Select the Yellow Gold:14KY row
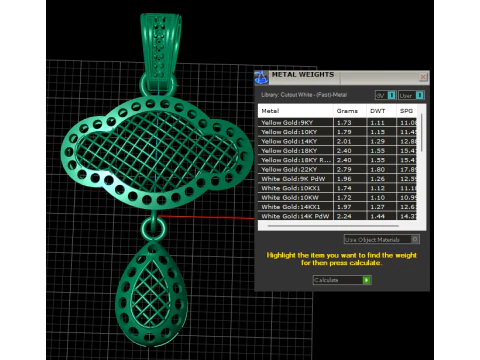Viewport: 480px width, 360px height. point(337,141)
